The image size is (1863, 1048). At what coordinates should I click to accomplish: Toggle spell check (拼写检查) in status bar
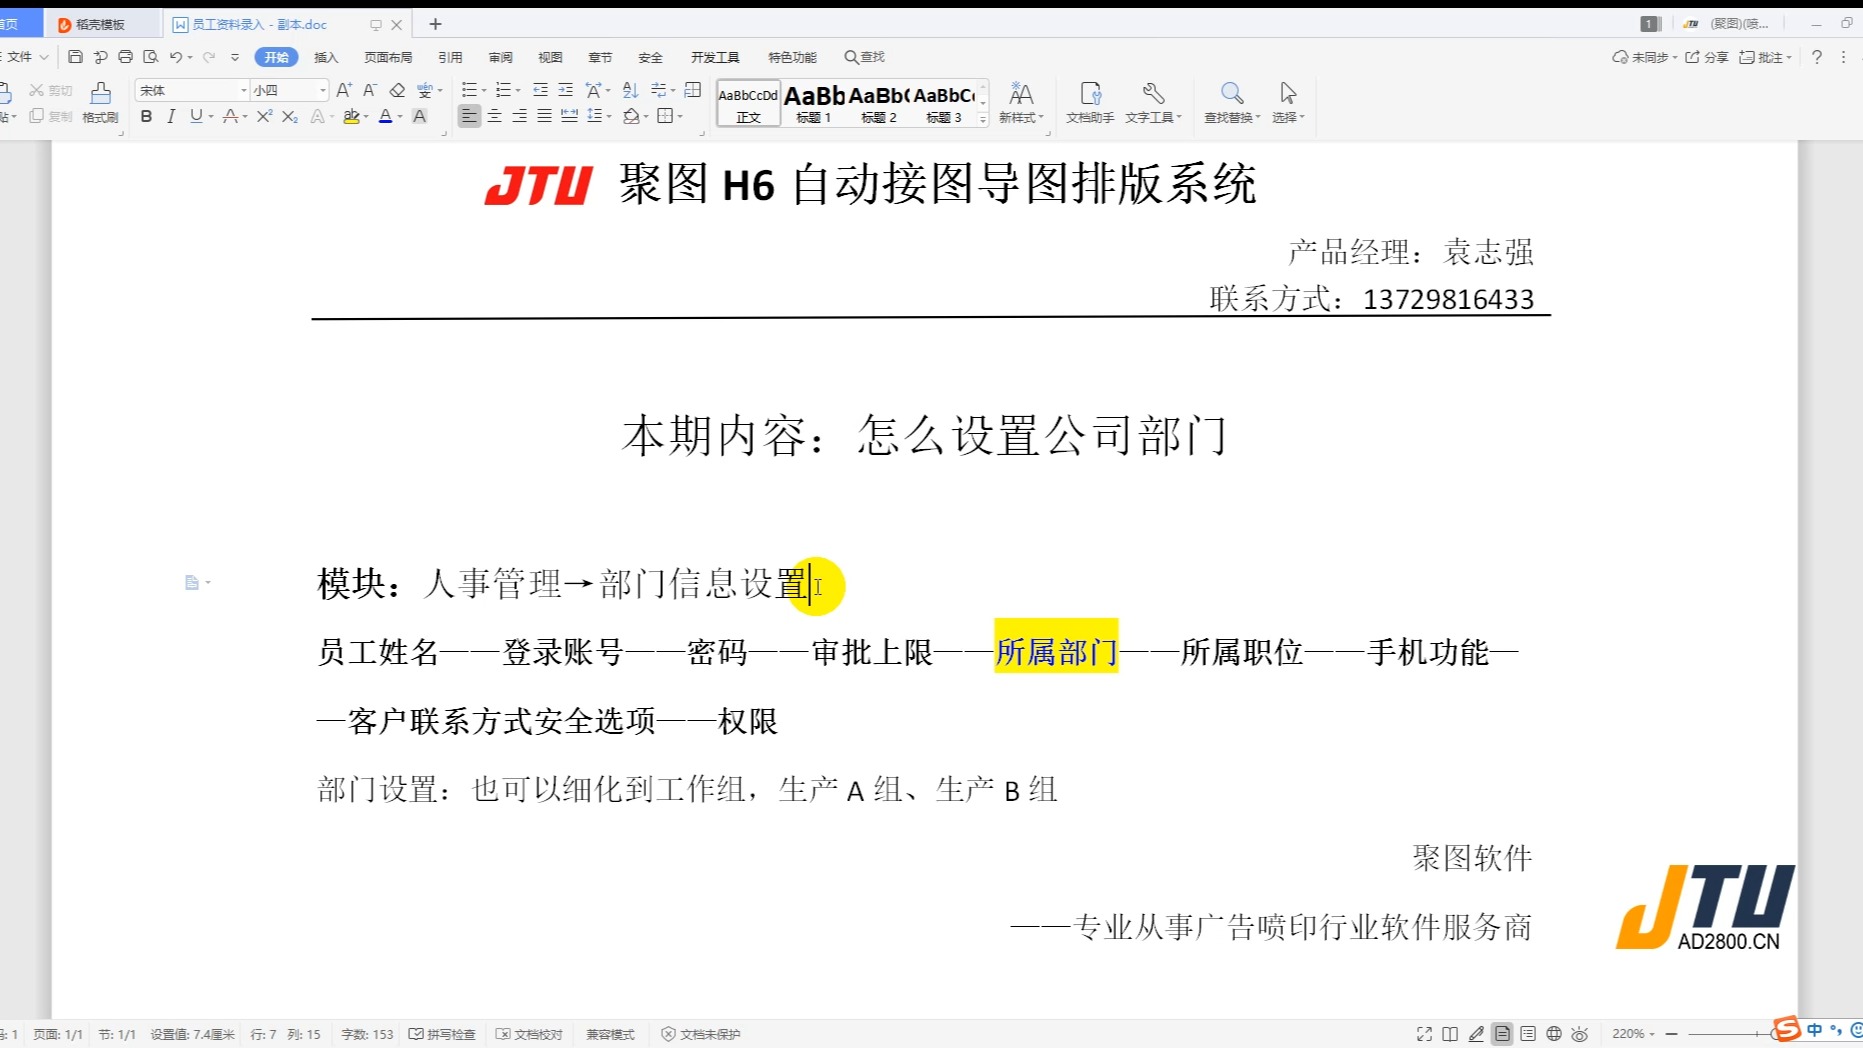[442, 1034]
